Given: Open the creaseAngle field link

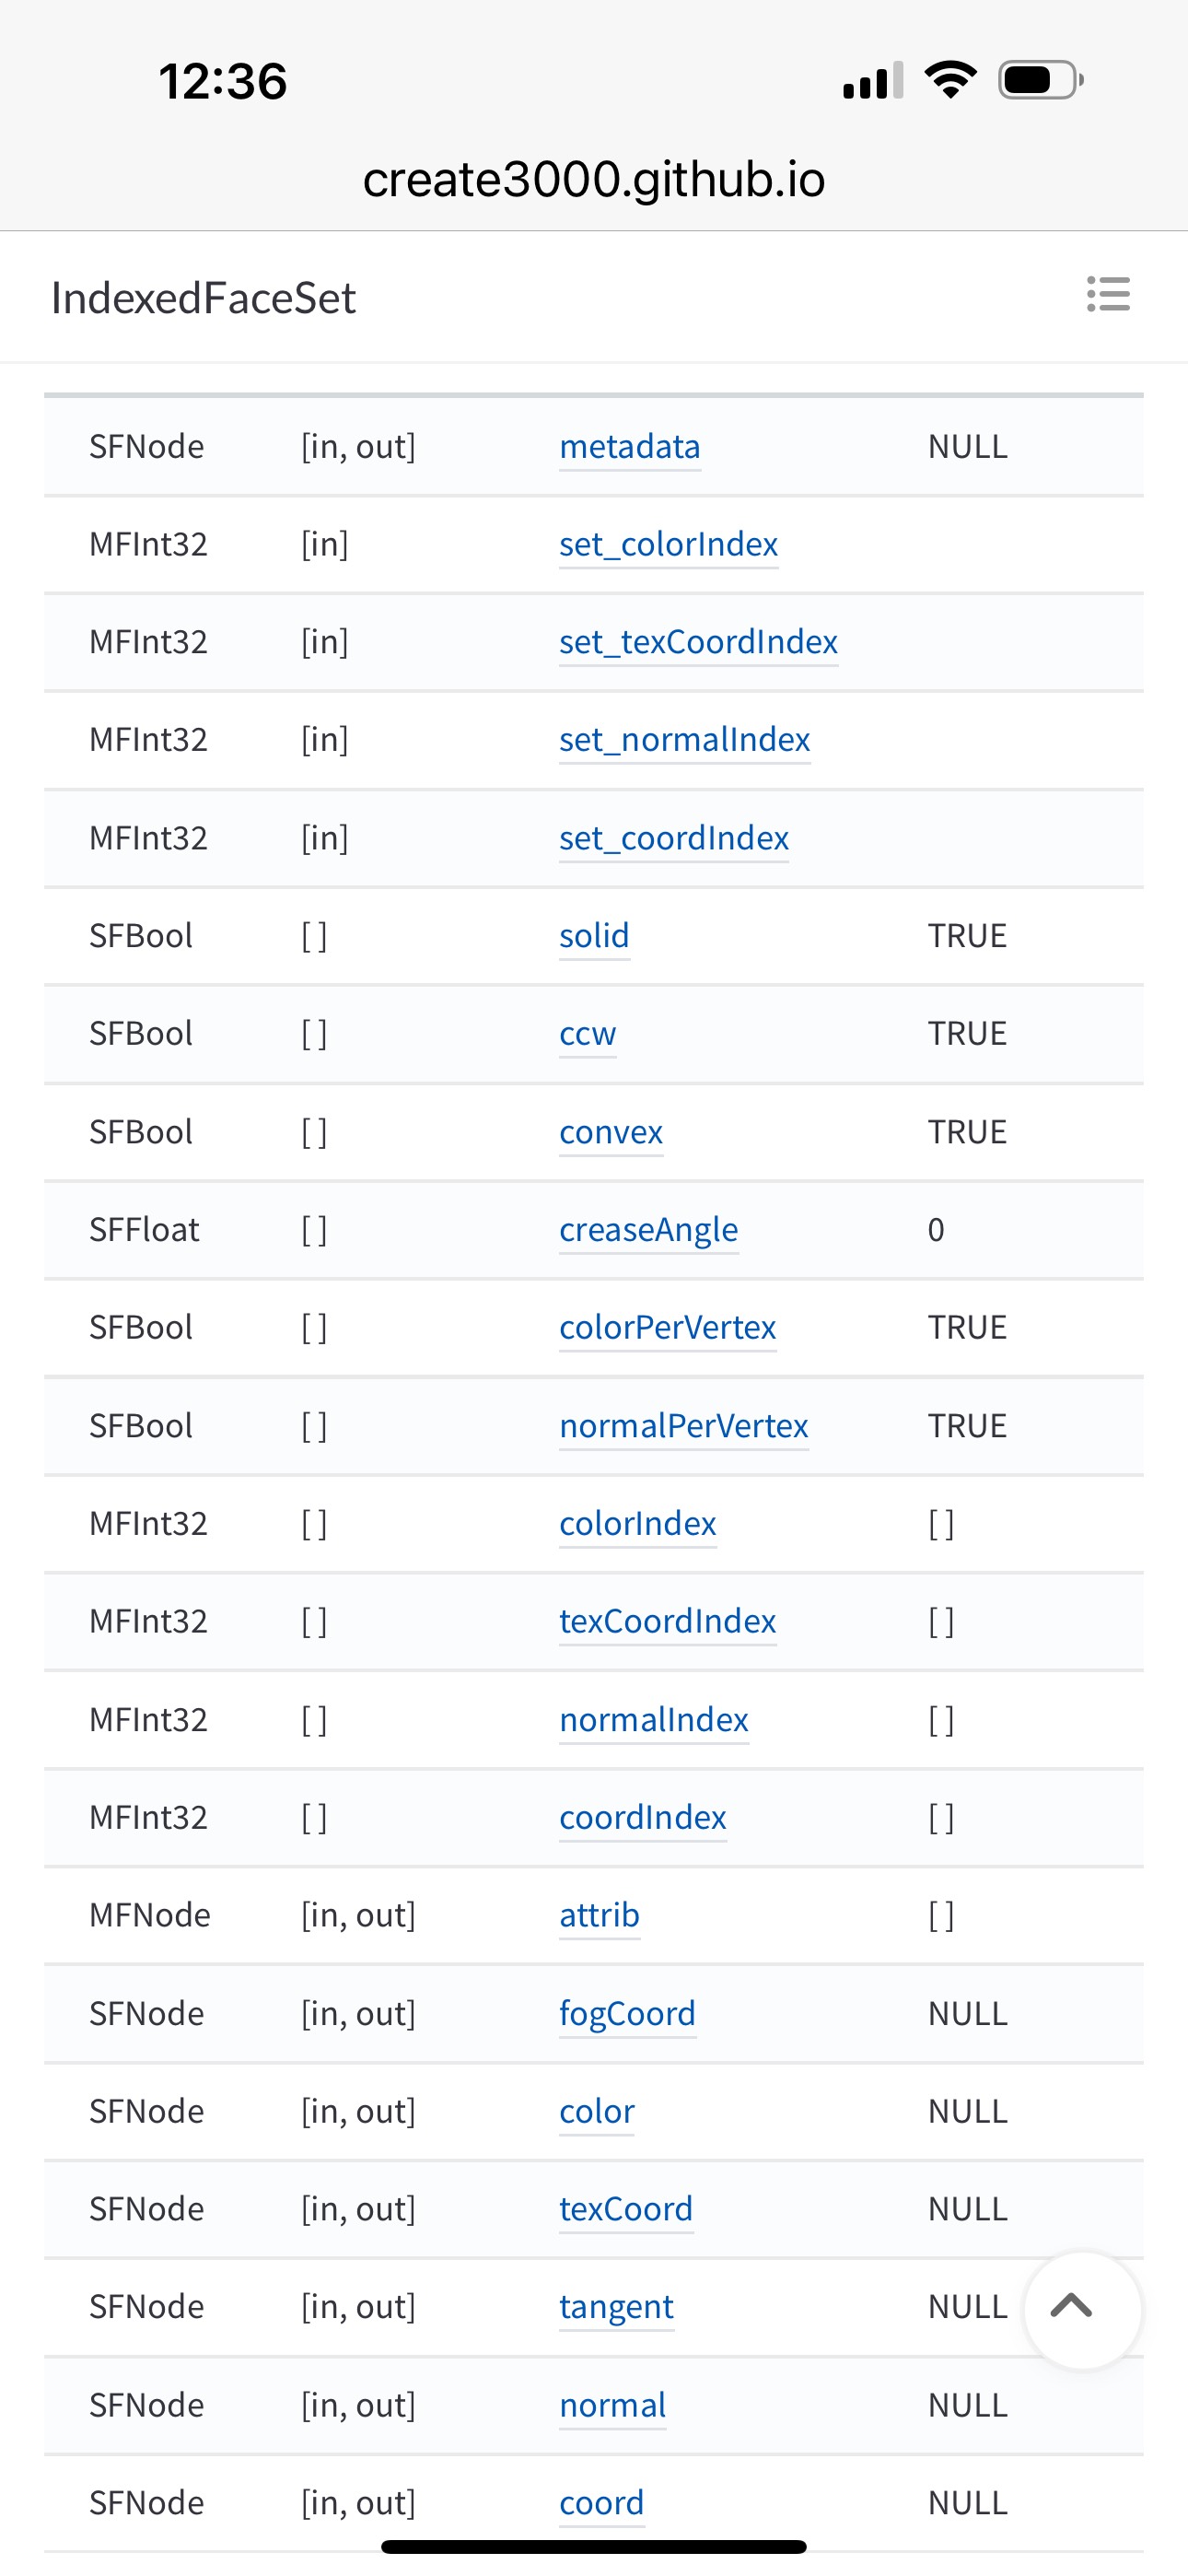Looking at the screenshot, I should [x=649, y=1230].
